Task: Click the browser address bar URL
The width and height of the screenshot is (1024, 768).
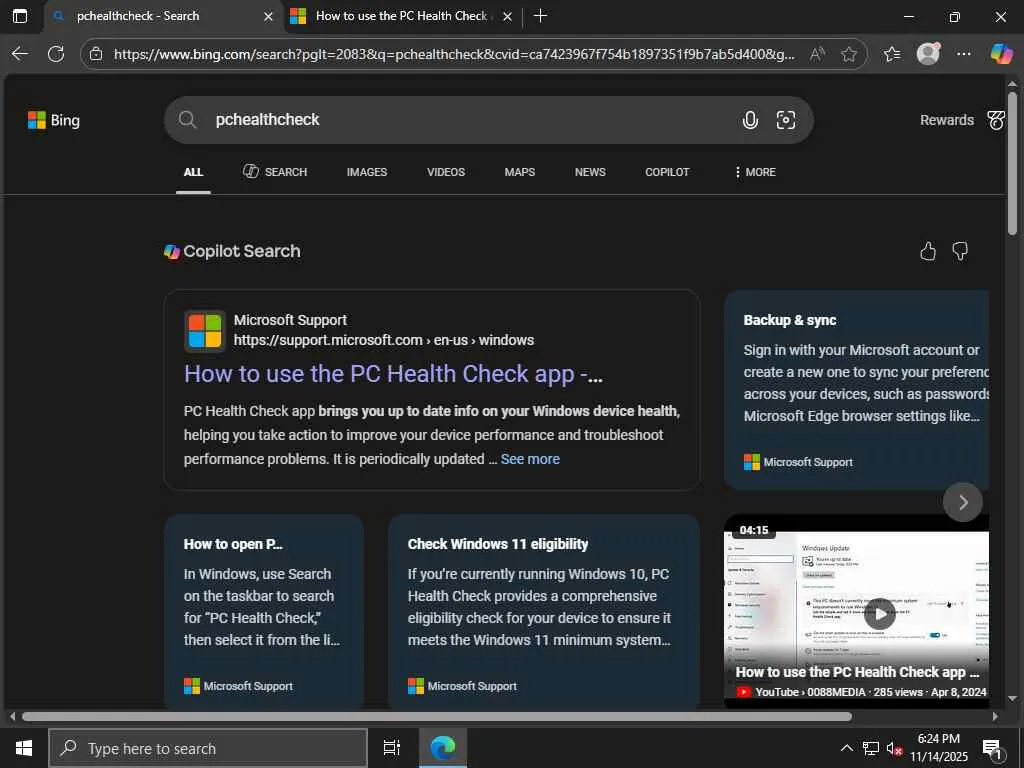Action: click(454, 54)
